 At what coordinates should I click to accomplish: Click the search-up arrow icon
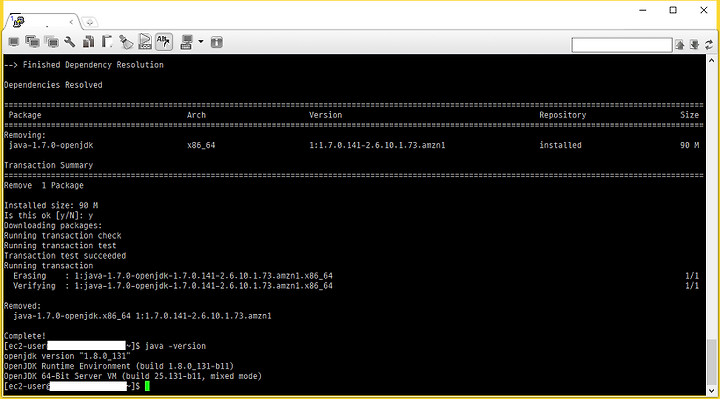click(x=680, y=45)
